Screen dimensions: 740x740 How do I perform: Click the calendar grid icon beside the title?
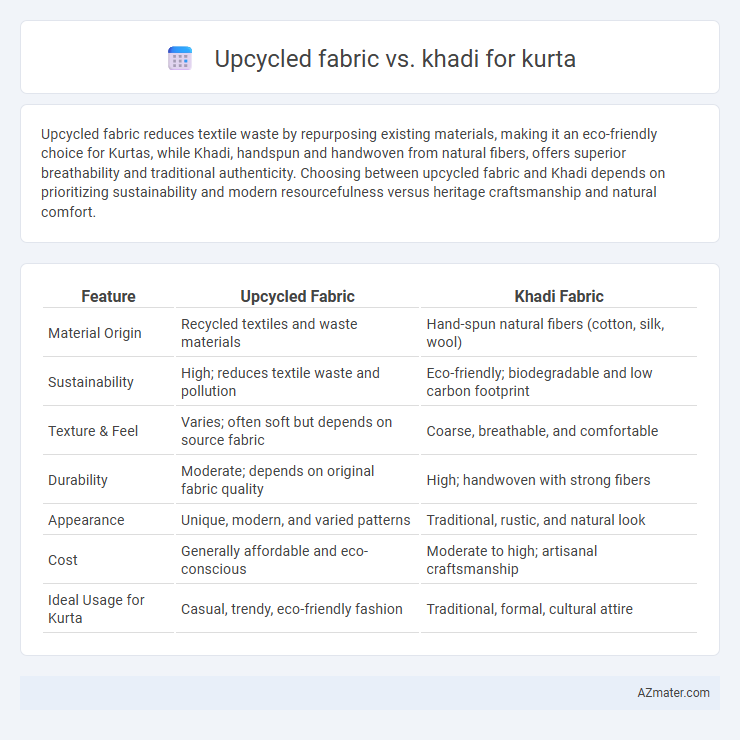180,59
